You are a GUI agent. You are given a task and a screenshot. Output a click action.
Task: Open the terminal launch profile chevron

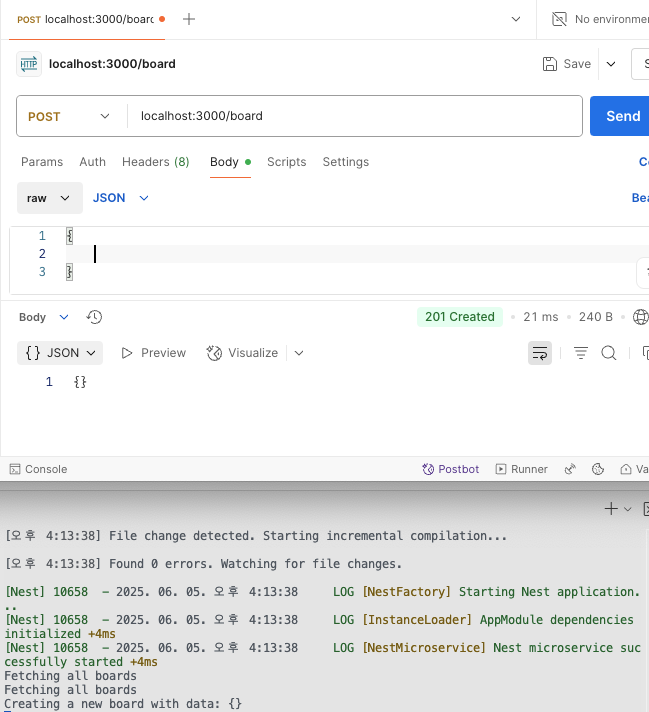point(628,509)
